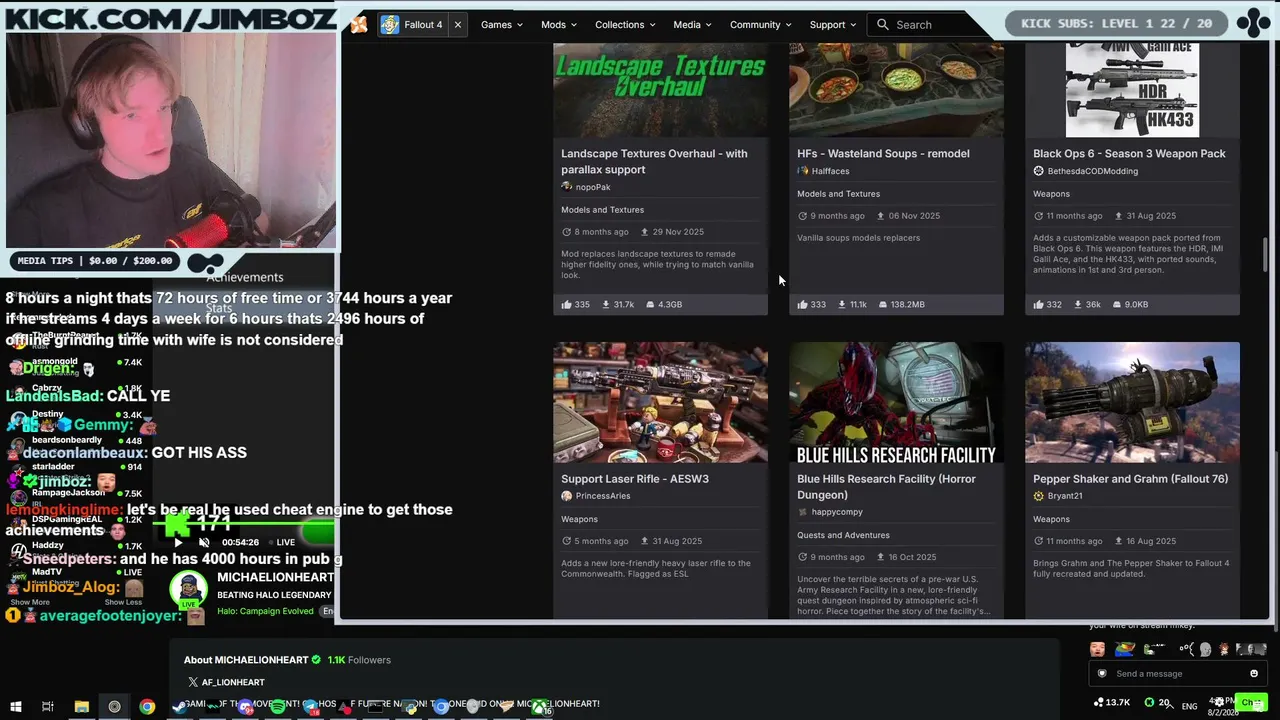Viewport: 1280px width, 720px height.
Task: Open HFs - Wasteland Soups - remodel title
Action: 883,153
